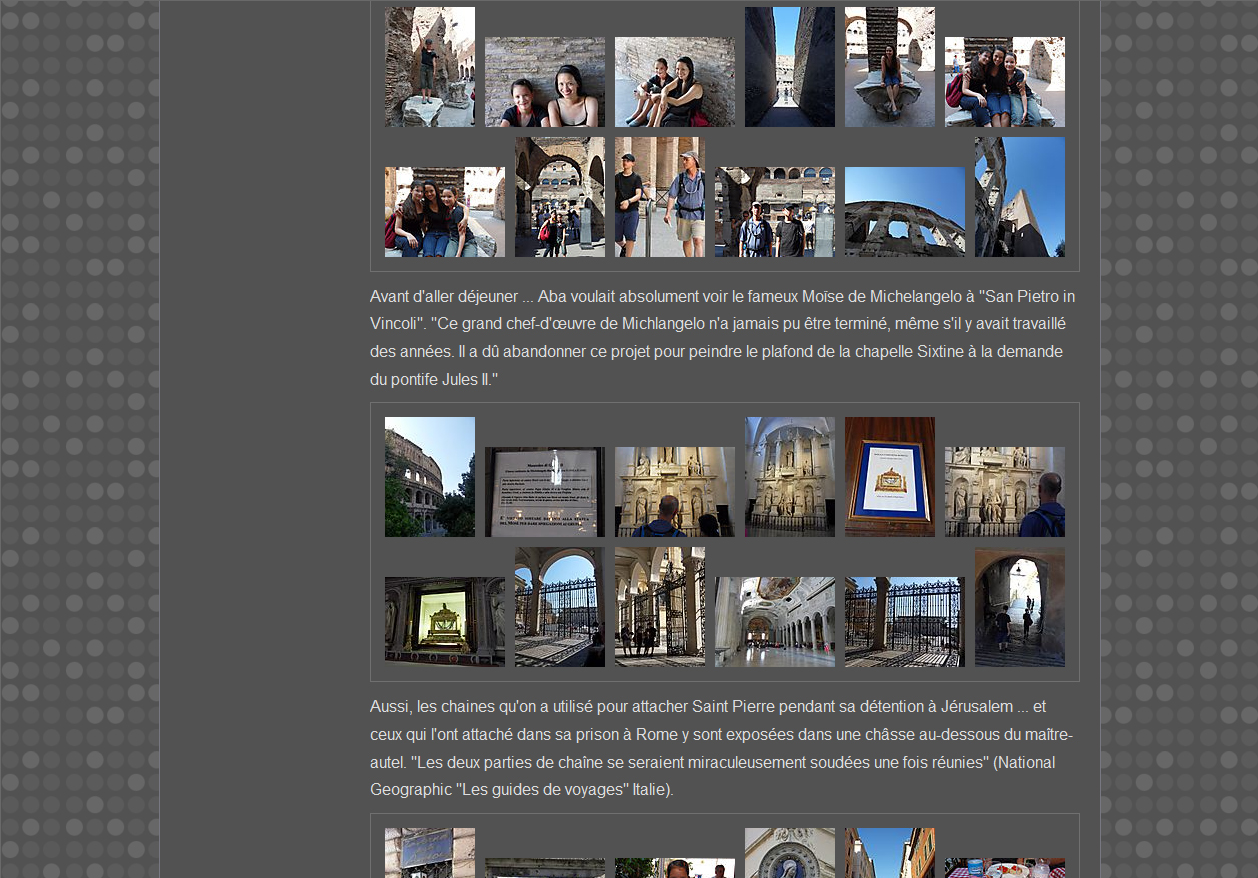Open photo of woman seated on stone pedestal
The image size is (1258, 878).
coord(890,67)
